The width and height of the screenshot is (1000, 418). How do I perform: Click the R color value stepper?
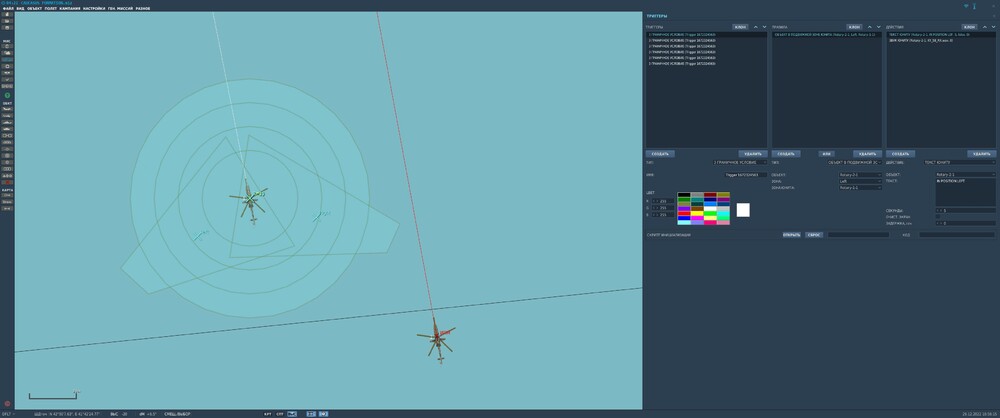[x=663, y=201]
